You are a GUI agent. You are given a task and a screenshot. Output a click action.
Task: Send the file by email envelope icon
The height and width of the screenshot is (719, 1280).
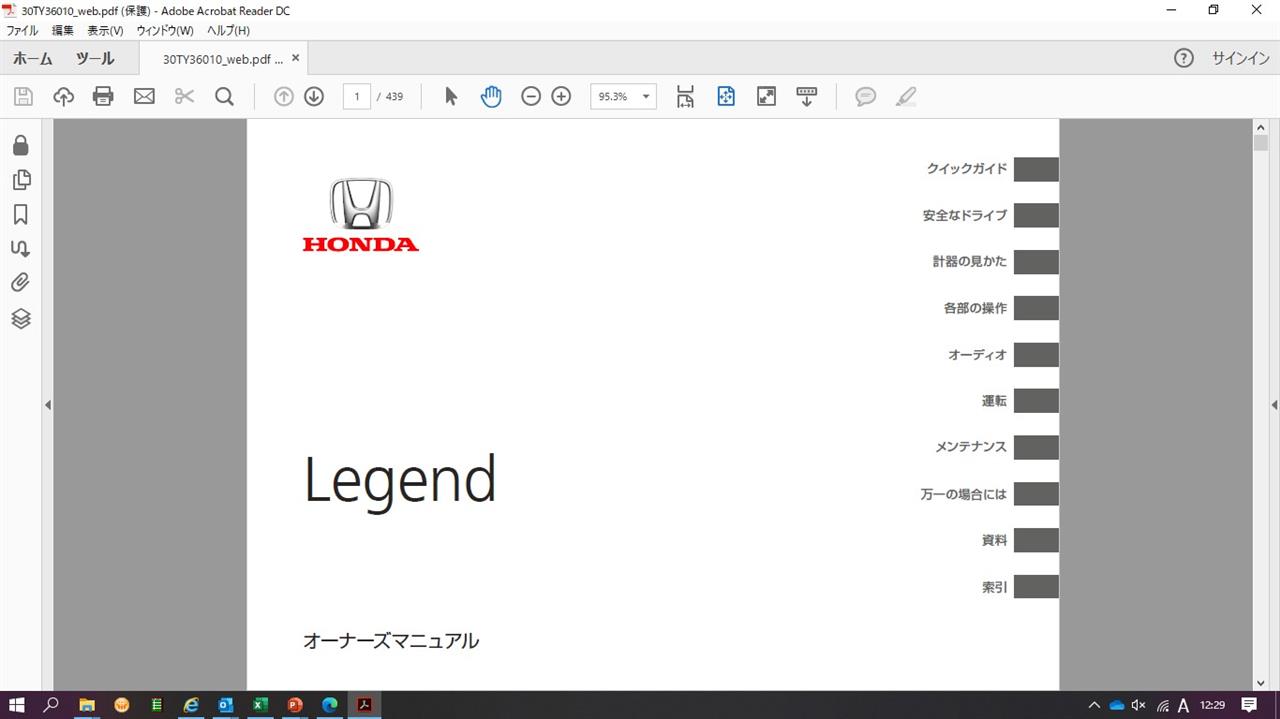click(x=144, y=97)
